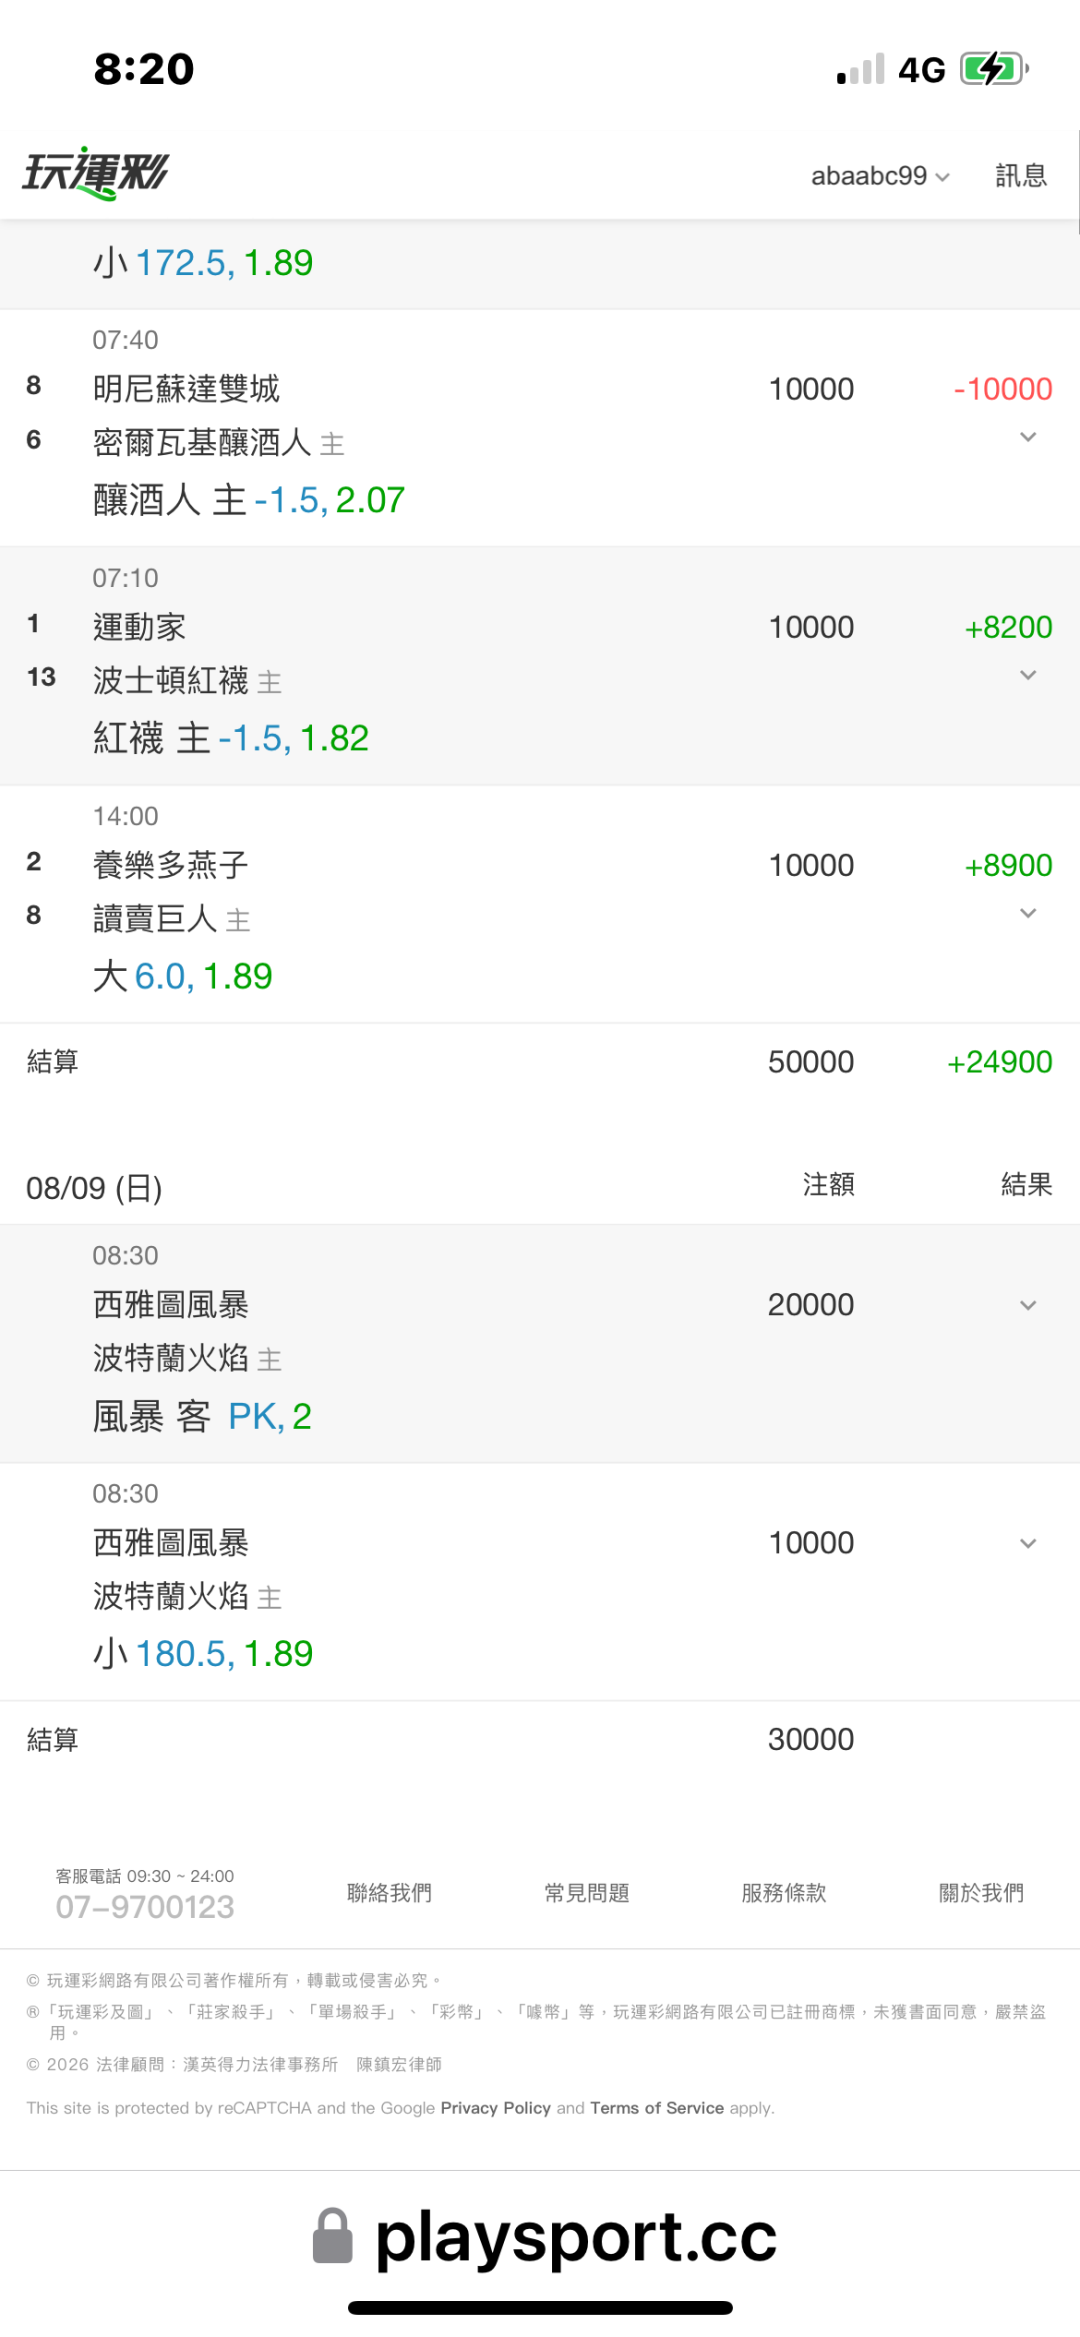This screenshot has width=1080, height=2337.
Task: Tap the playsport.cc address bar
Action: 545,2237
